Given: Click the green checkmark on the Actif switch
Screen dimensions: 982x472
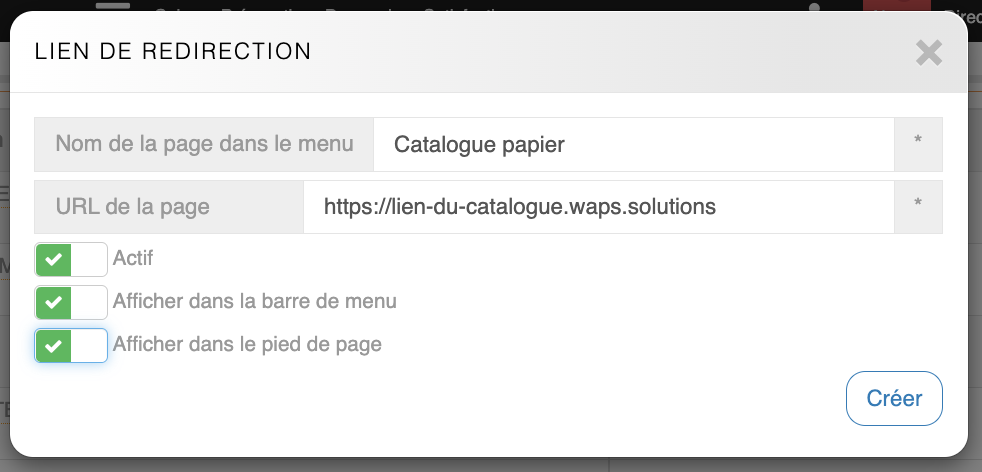Looking at the screenshot, I should (x=54, y=260).
